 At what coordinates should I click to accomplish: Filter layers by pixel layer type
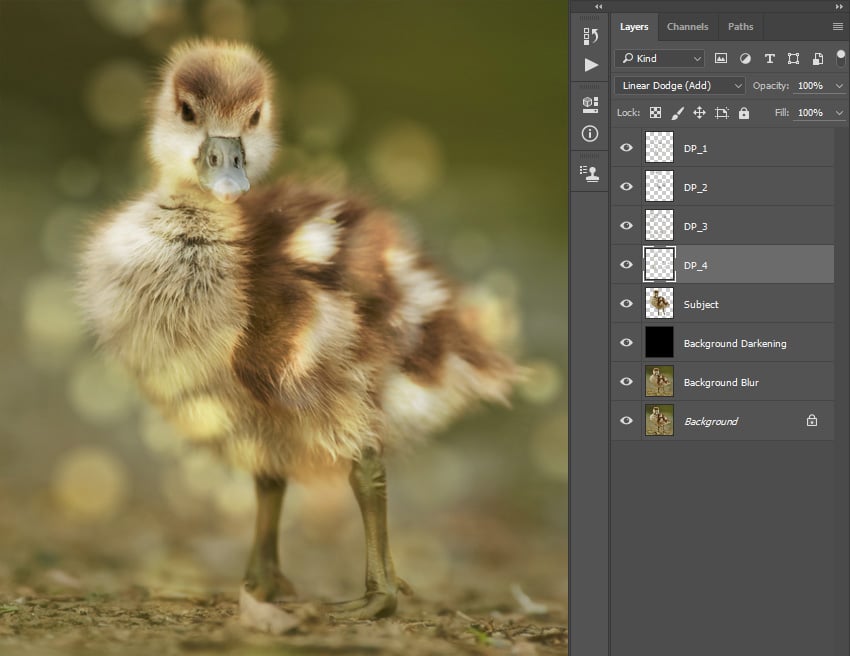721,59
